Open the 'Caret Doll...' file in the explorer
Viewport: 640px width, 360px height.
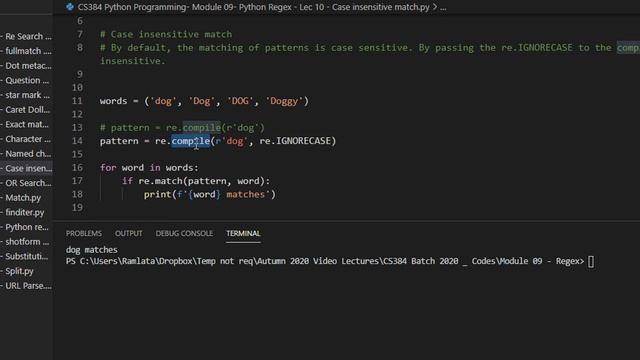26,110
